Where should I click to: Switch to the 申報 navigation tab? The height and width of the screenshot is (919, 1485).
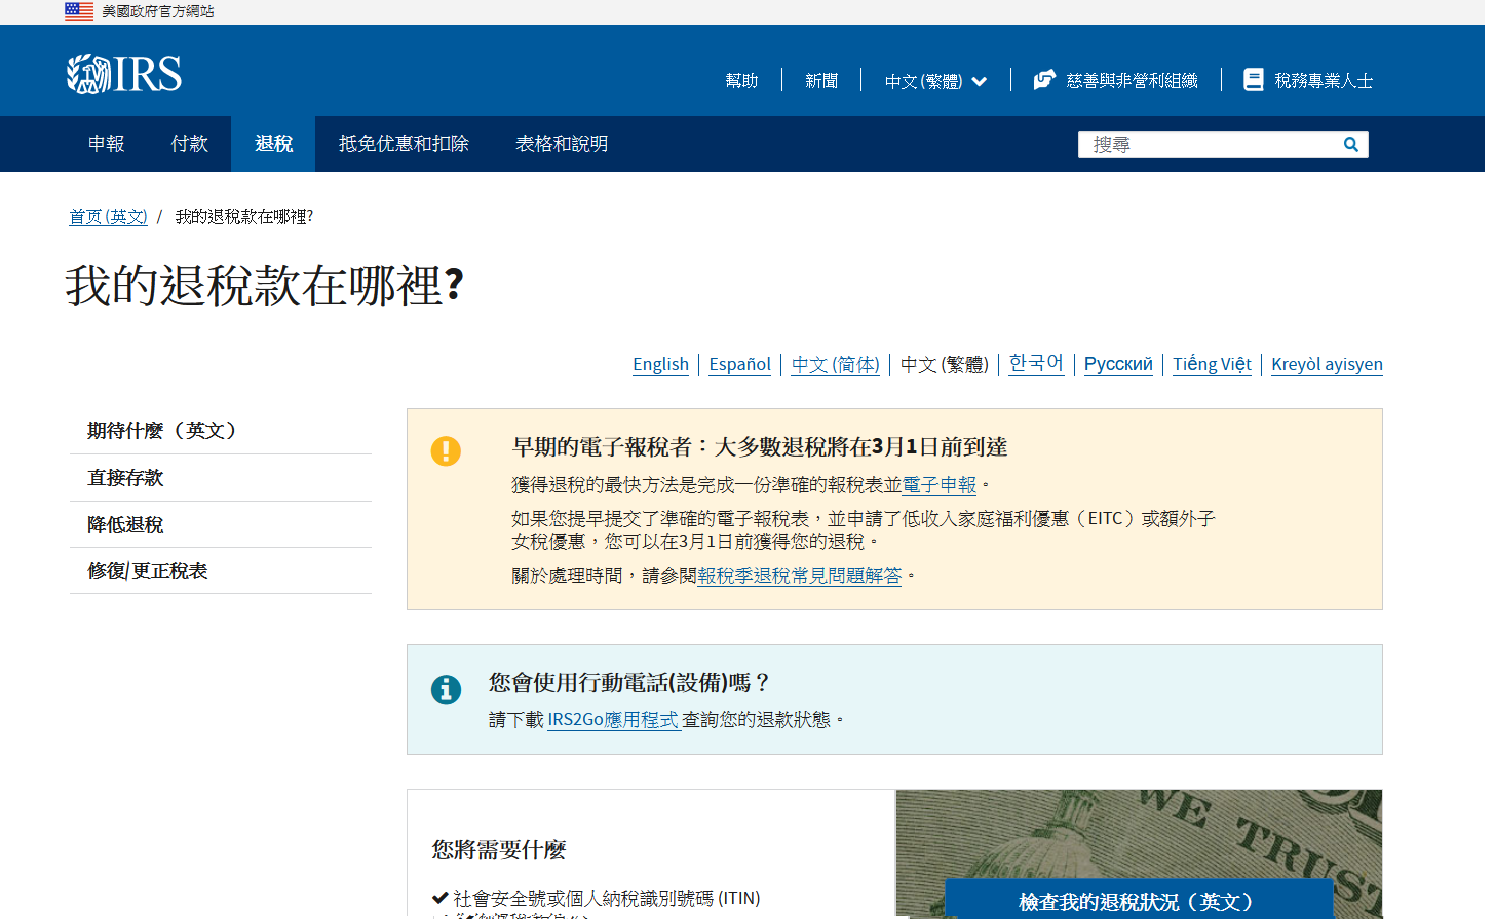pos(105,143)
